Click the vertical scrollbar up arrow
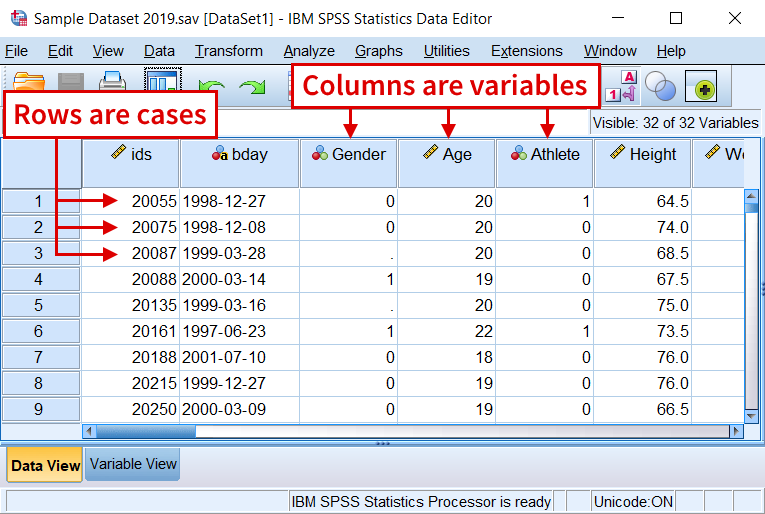Image resolution: width=765 pixels, height=514 pixels. click(x=752, y=196)
